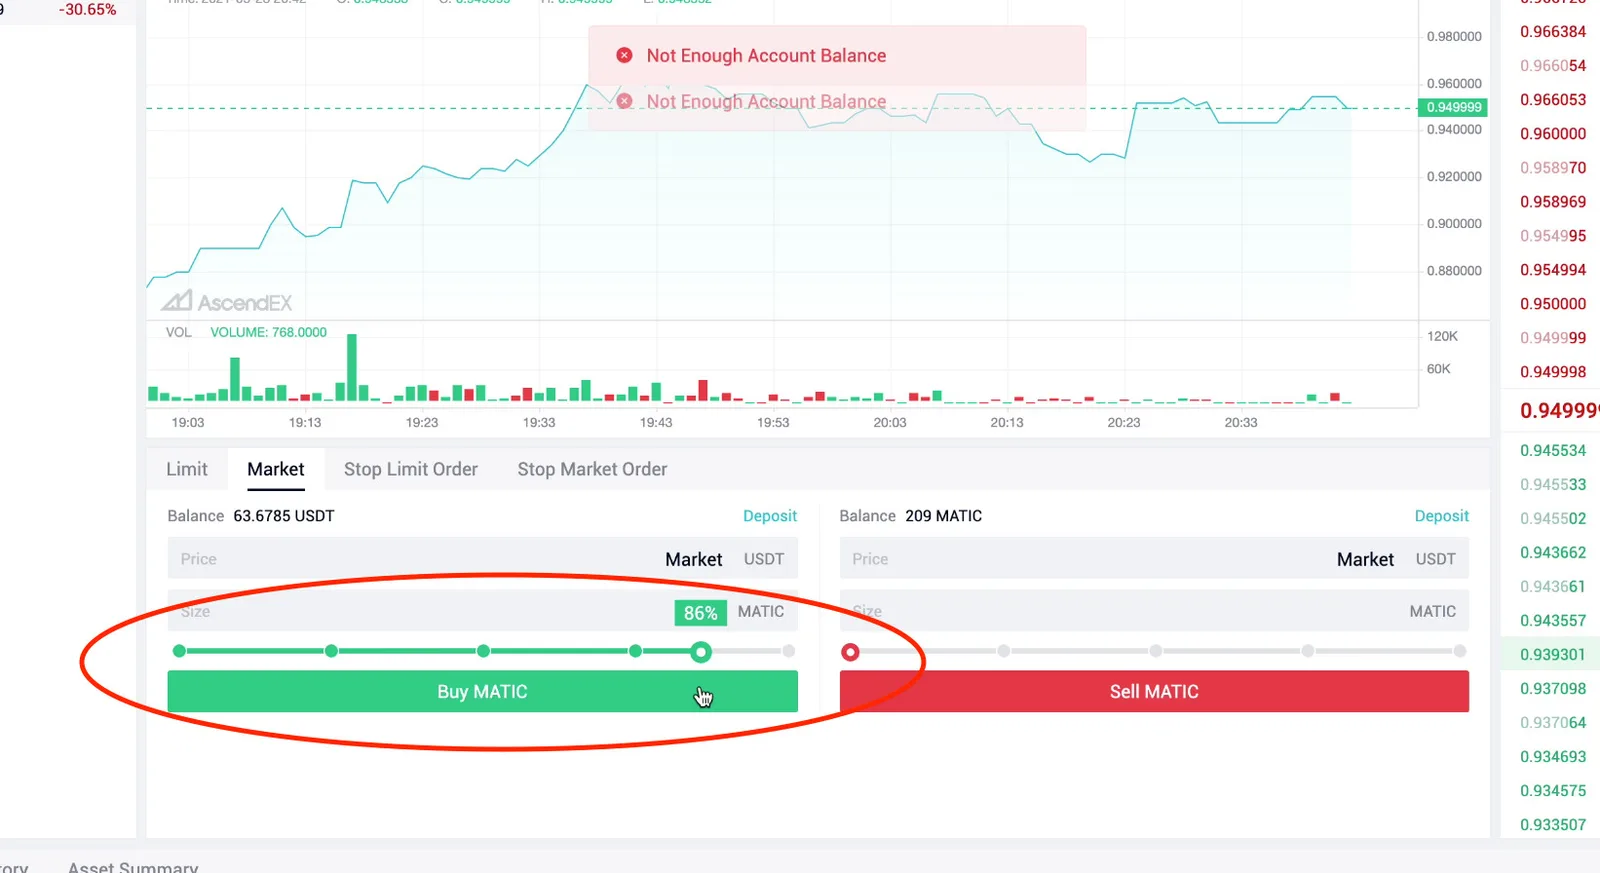Click the current price label 0.949999 on chart axis
The height and width of the screenshot is (873, 1600).
click(1453, 107)
